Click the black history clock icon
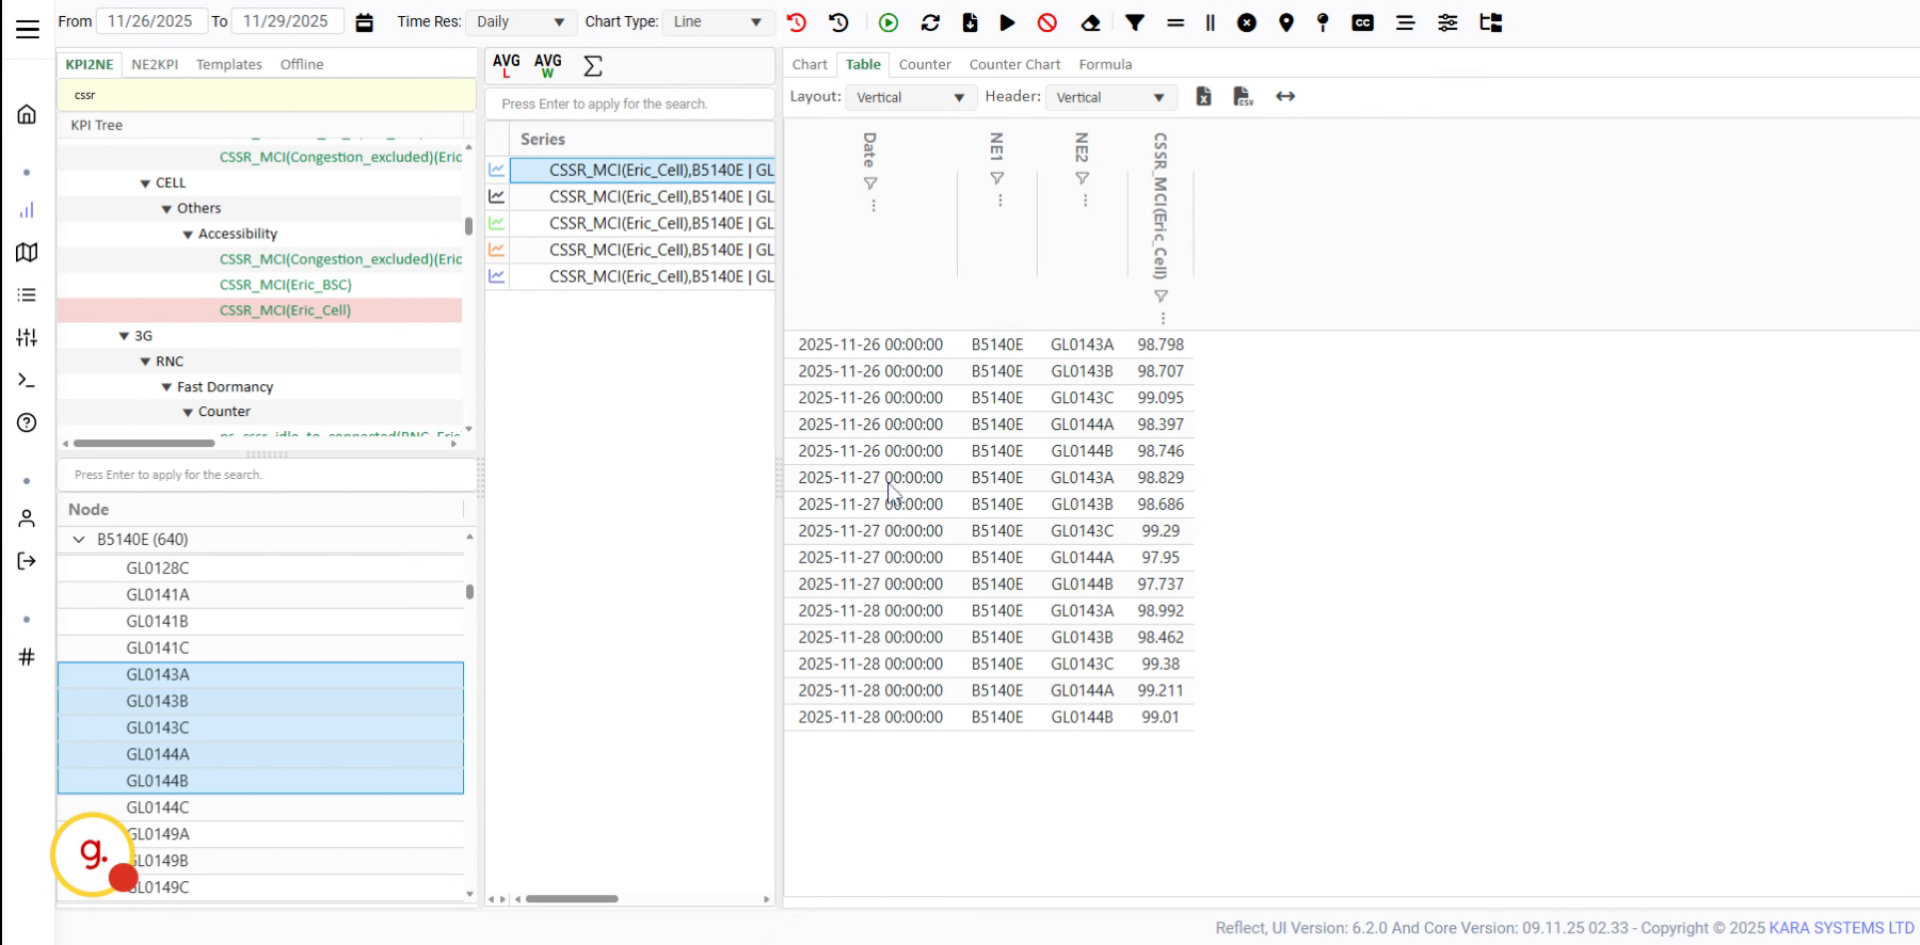Image resolution: width=1920 pixels, height=945 pixels. point(839,22)
